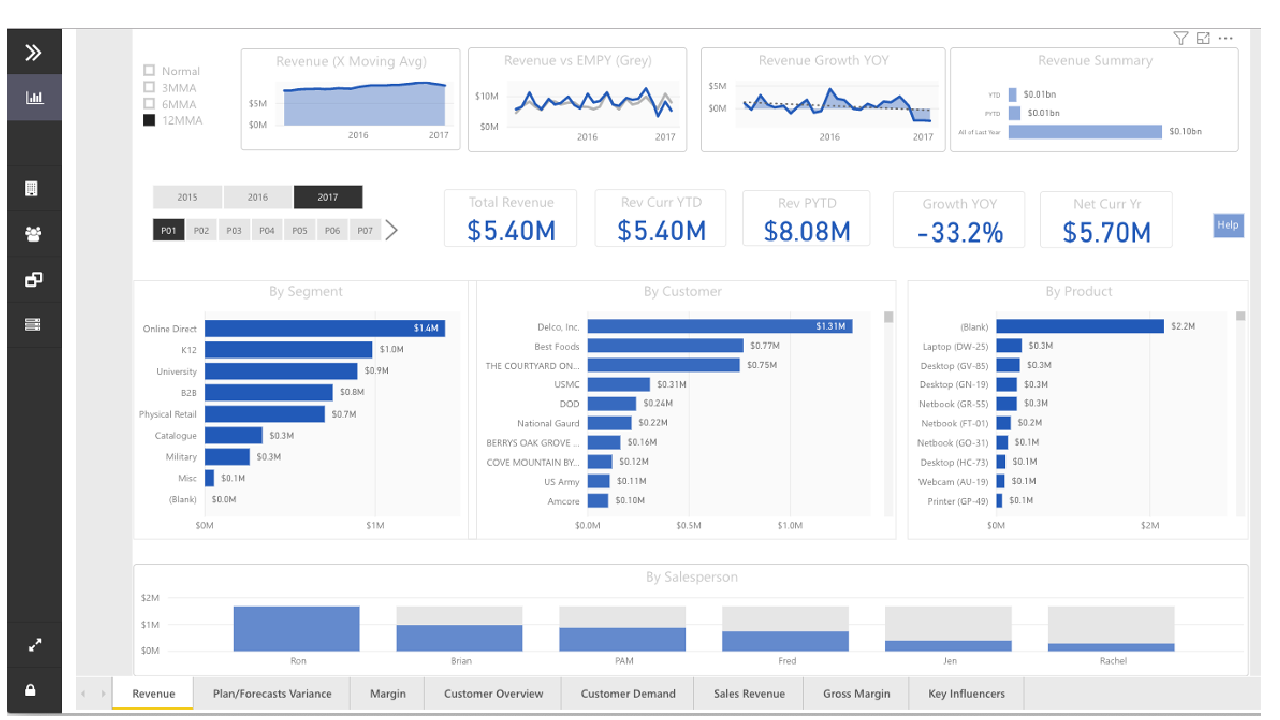Switch to the Margin tab
1280x720 pixels.
388,693
